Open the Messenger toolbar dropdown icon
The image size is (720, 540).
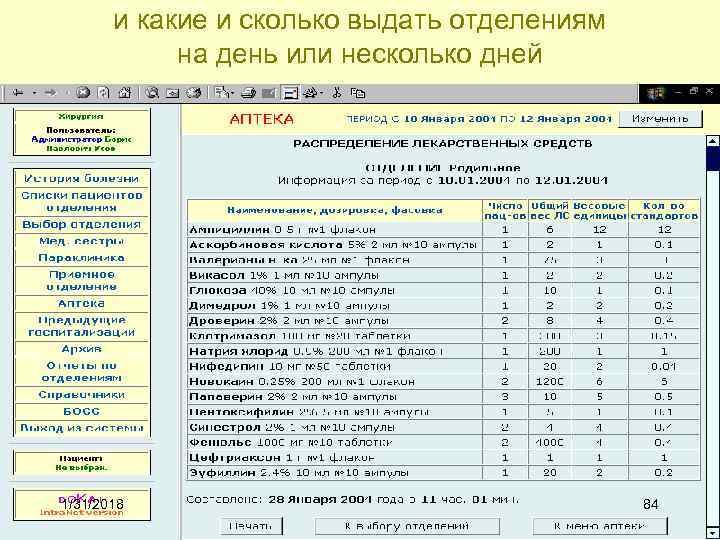point(313,93)
